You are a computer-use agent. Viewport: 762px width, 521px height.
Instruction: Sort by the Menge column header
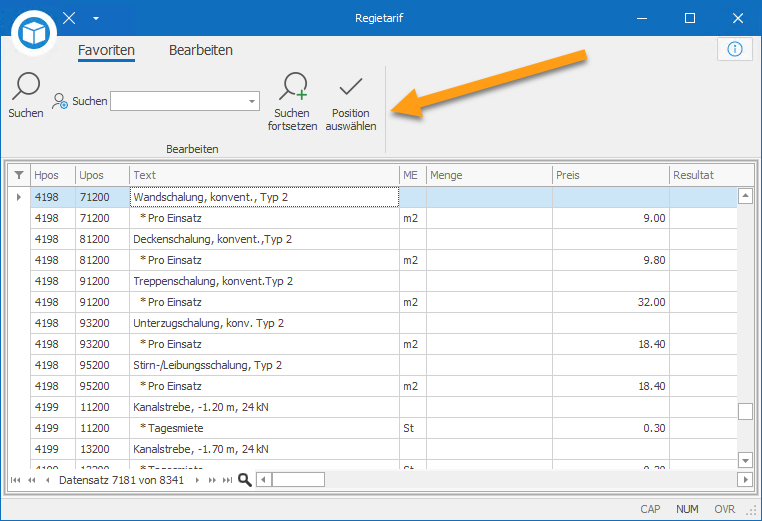(489, 175)
